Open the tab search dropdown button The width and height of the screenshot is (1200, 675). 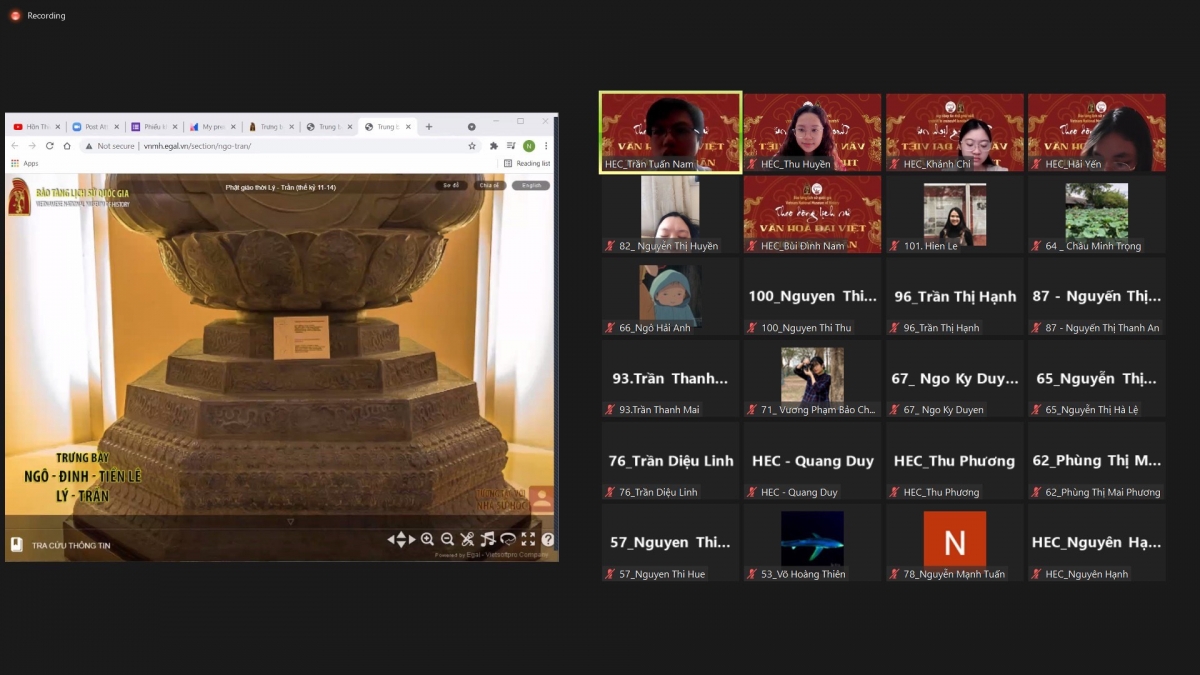(472, 127)
